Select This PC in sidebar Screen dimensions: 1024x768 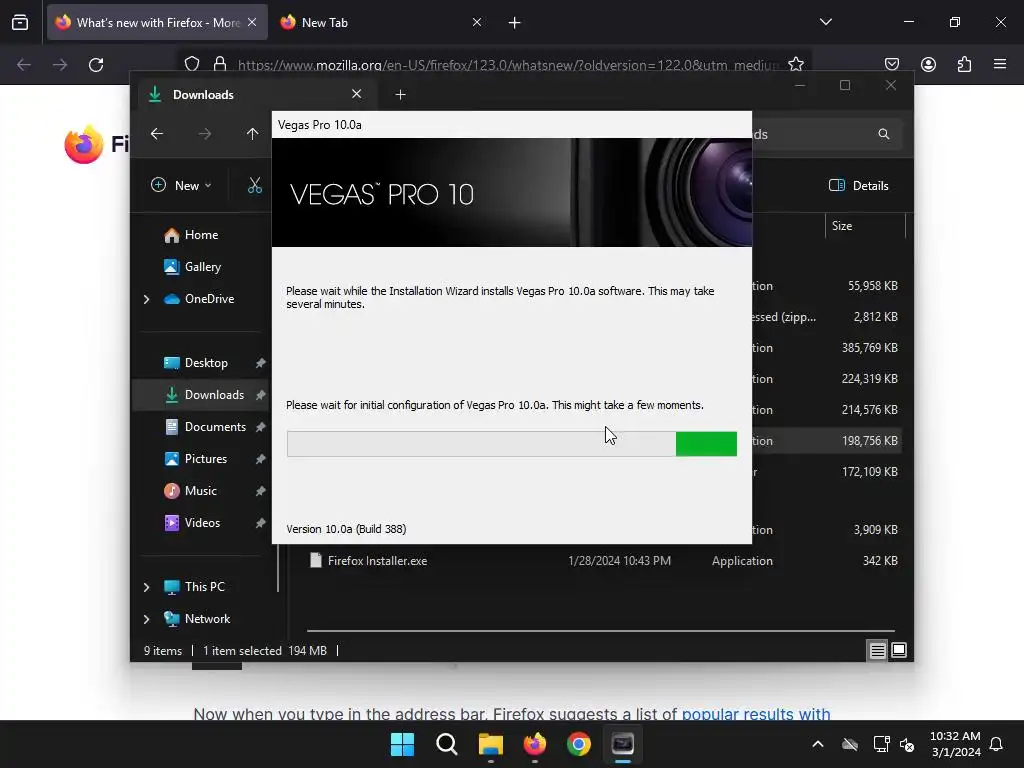(x=204, y=587)
